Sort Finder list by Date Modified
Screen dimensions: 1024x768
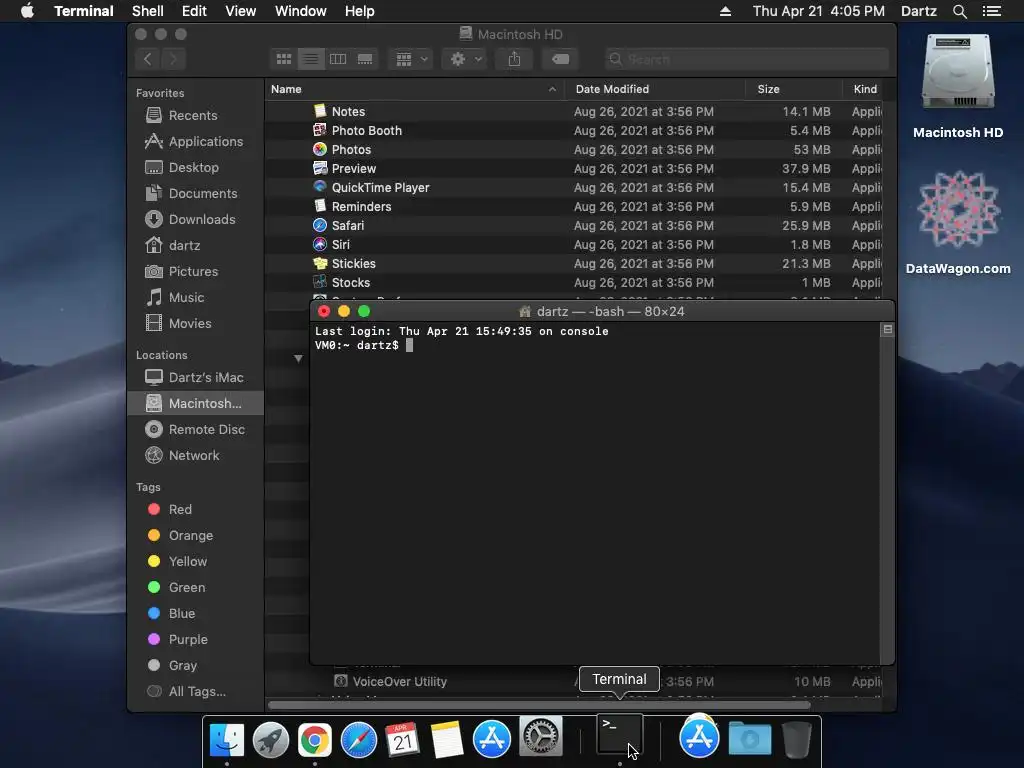pos(655,89)
